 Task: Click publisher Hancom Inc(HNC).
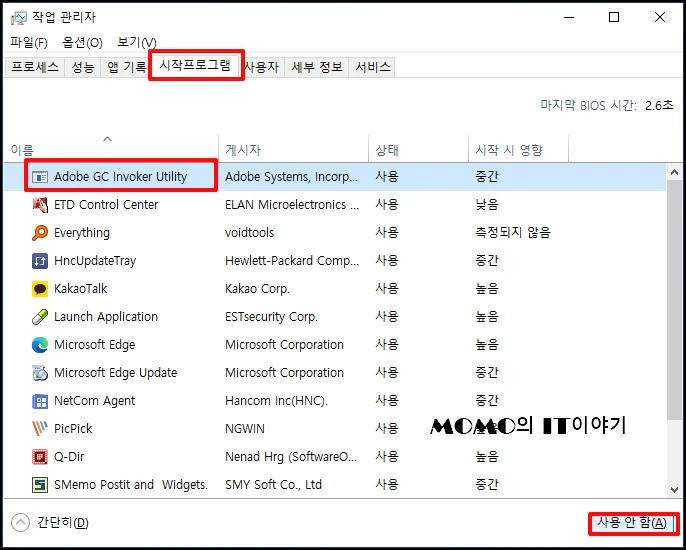click(x=276, y=401)
